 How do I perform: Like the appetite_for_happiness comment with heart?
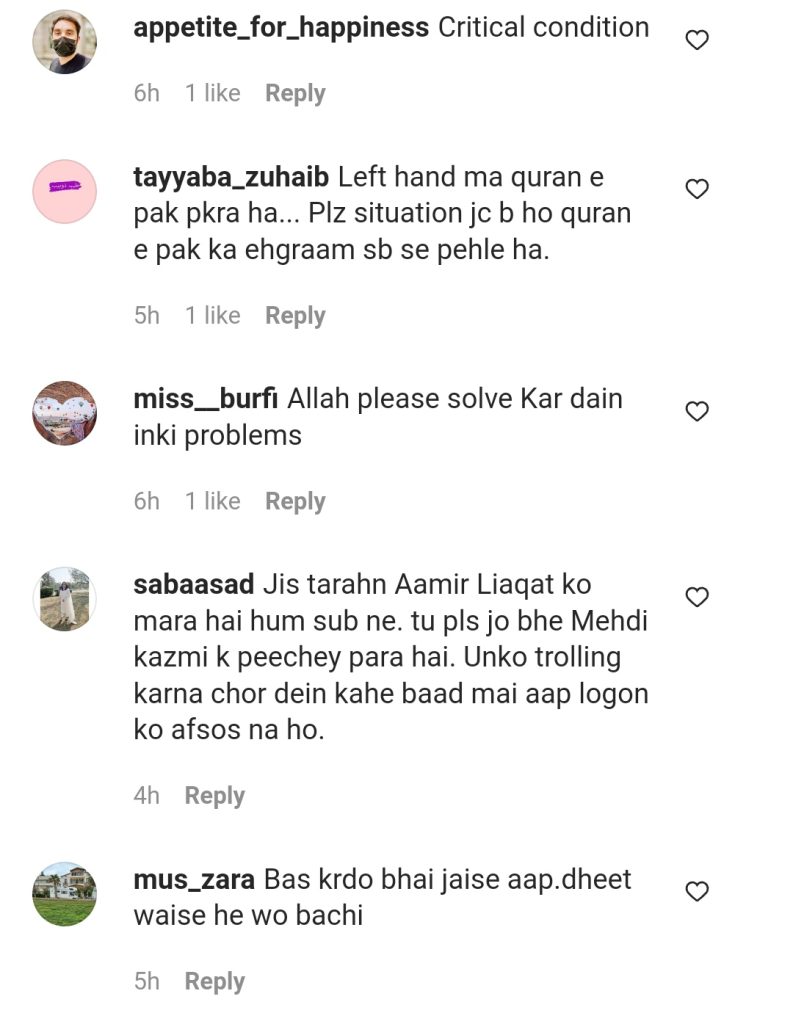coord(697,40)
